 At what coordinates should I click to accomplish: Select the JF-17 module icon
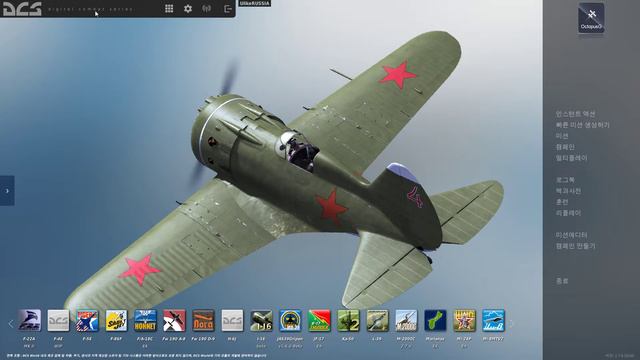319,320
